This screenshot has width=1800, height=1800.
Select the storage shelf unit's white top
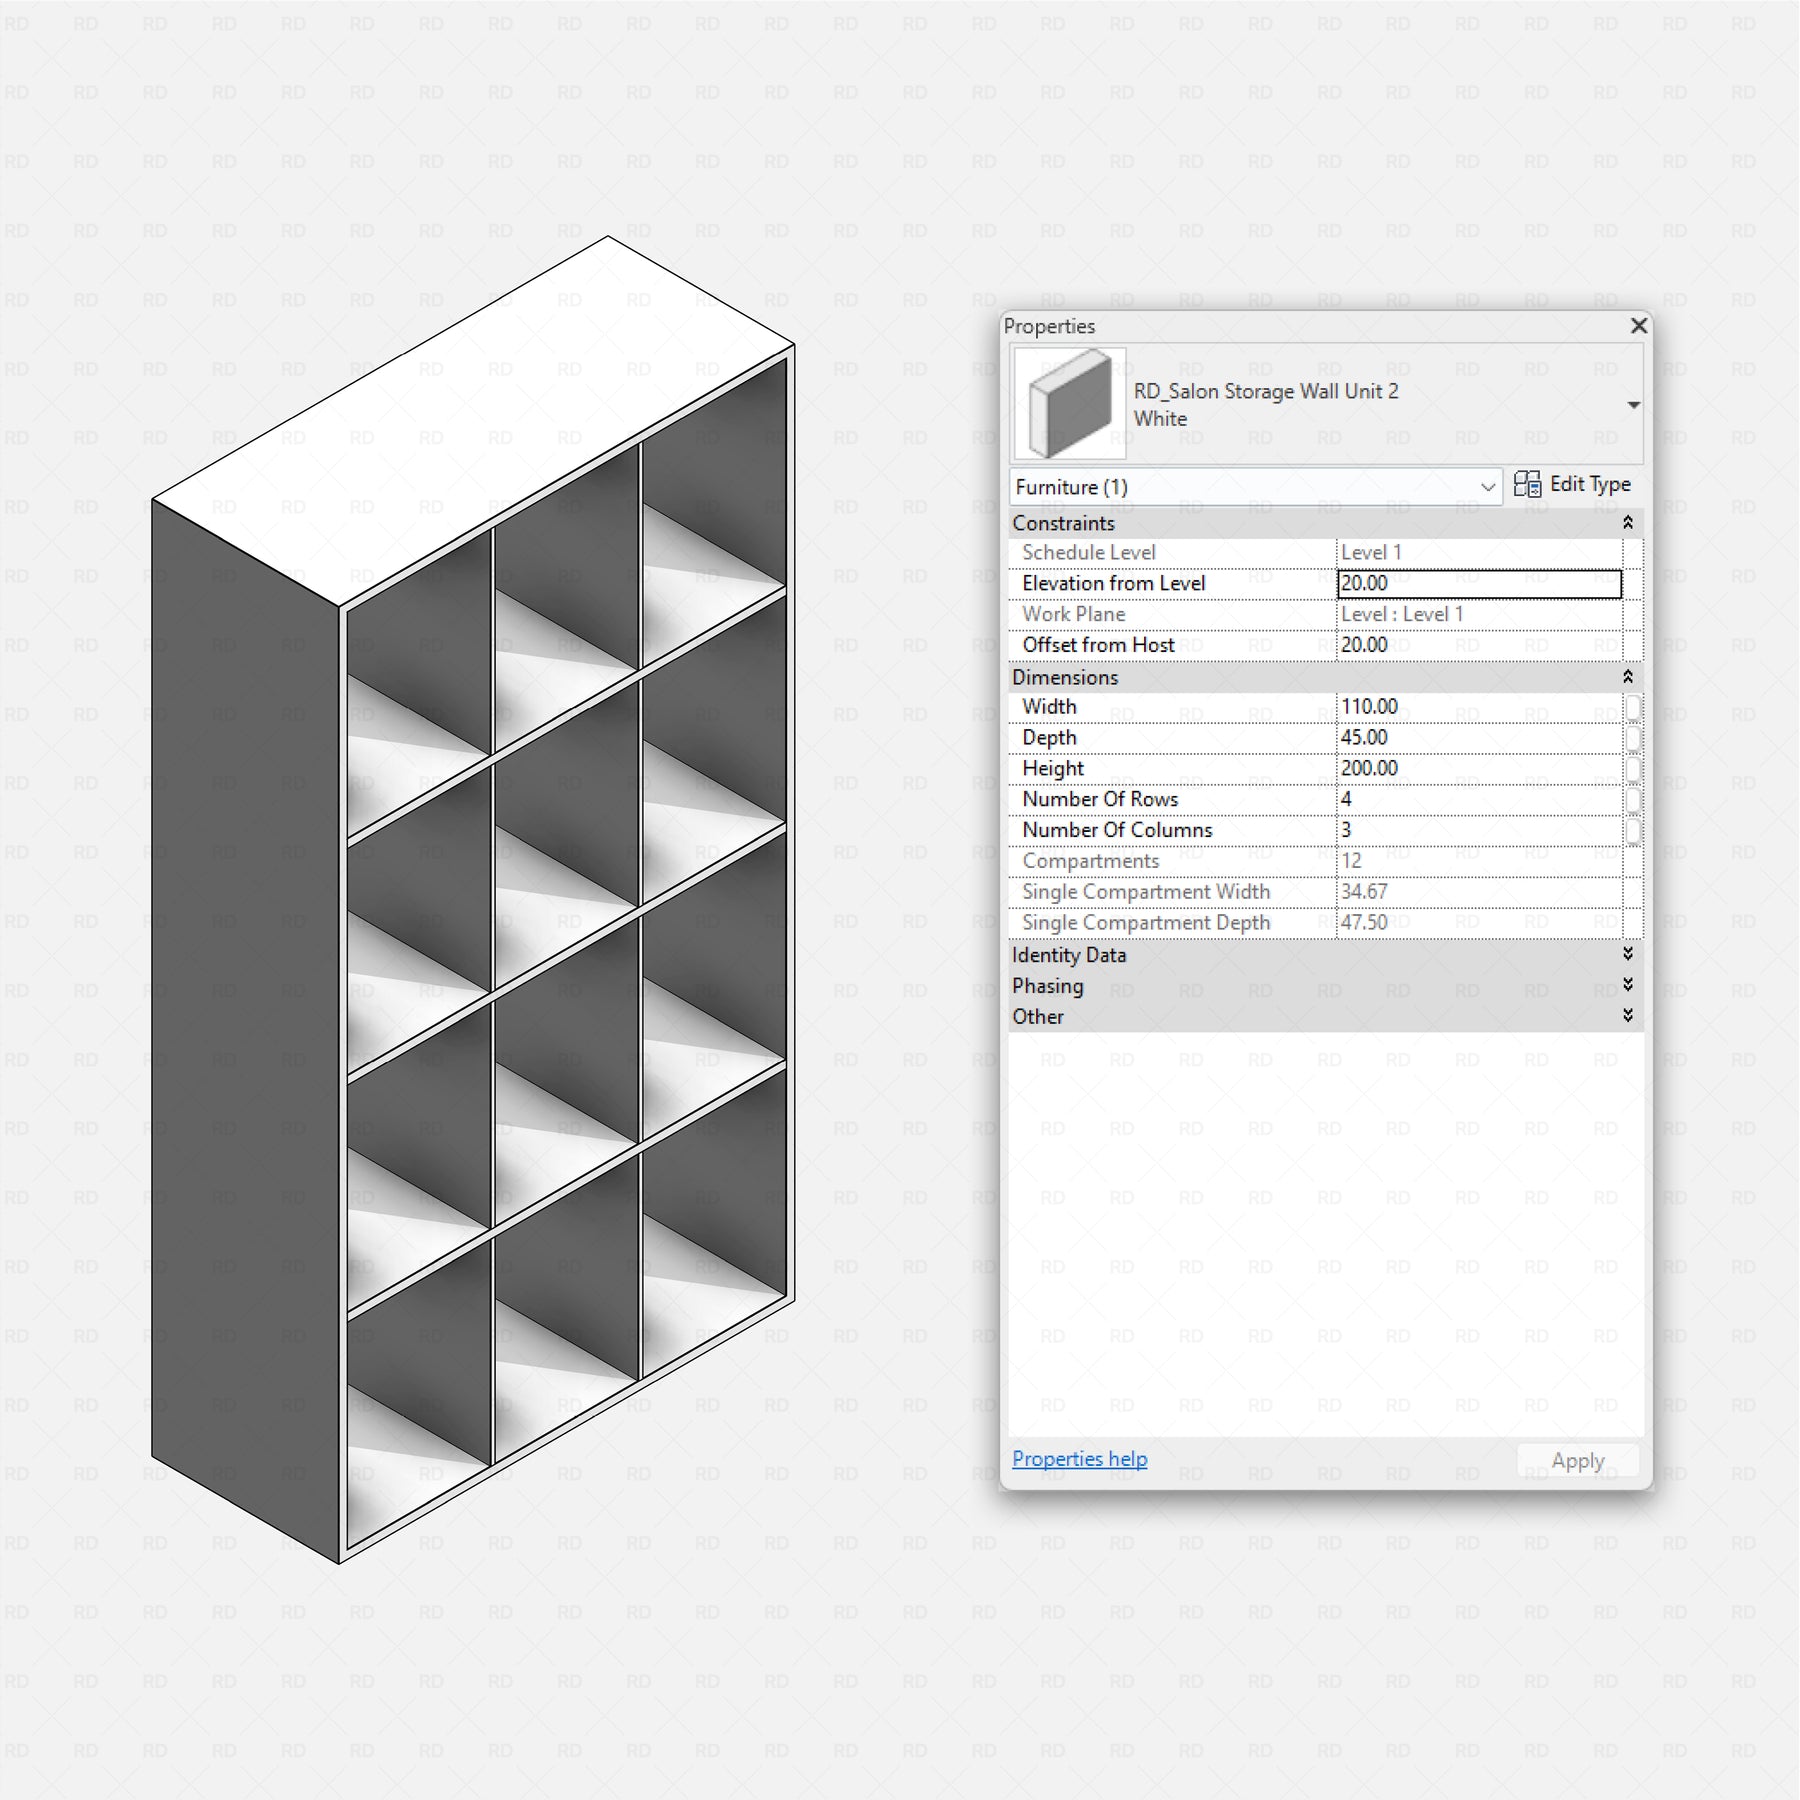[x=470, y=420]
